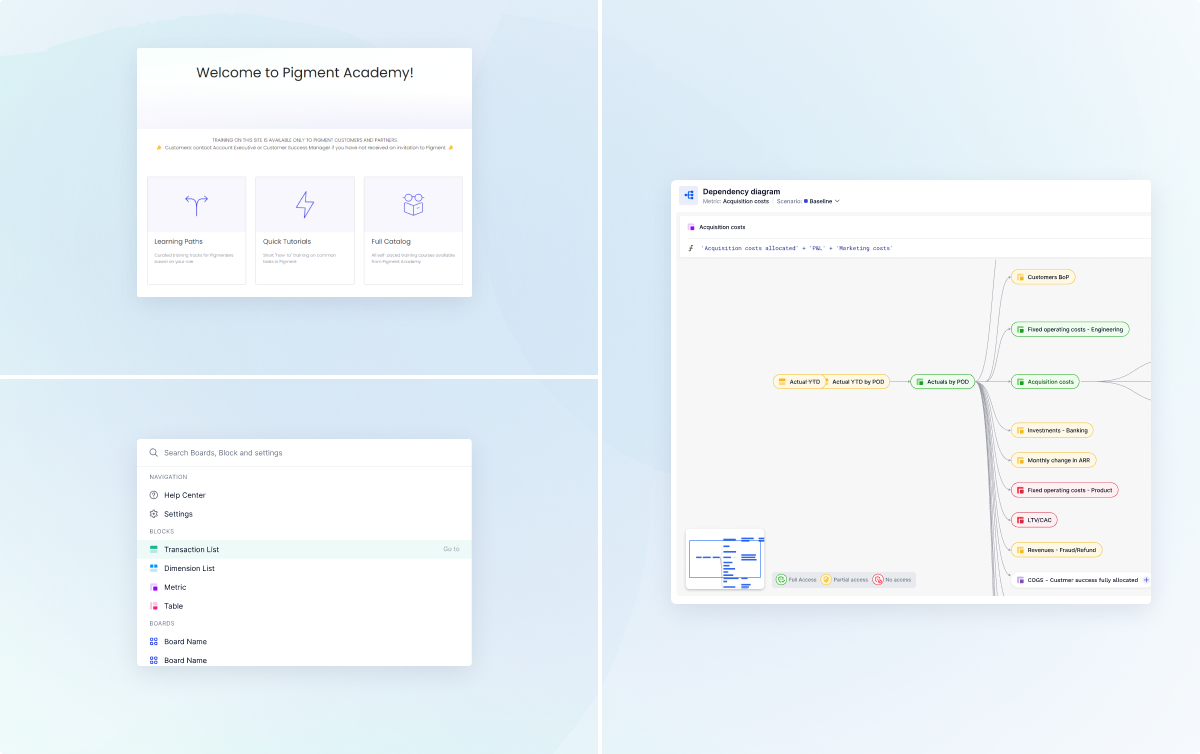Click the Learning Paths branching arrows icon
This screenshot has width=1200, height=754.
(x=196, y=205)
